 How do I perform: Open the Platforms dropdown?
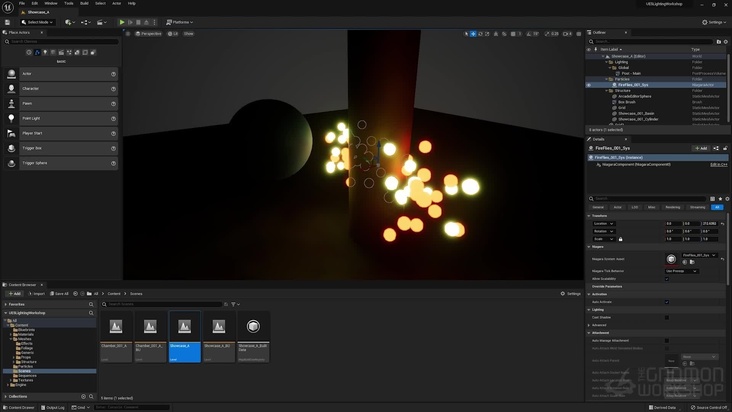pos(179,21)
